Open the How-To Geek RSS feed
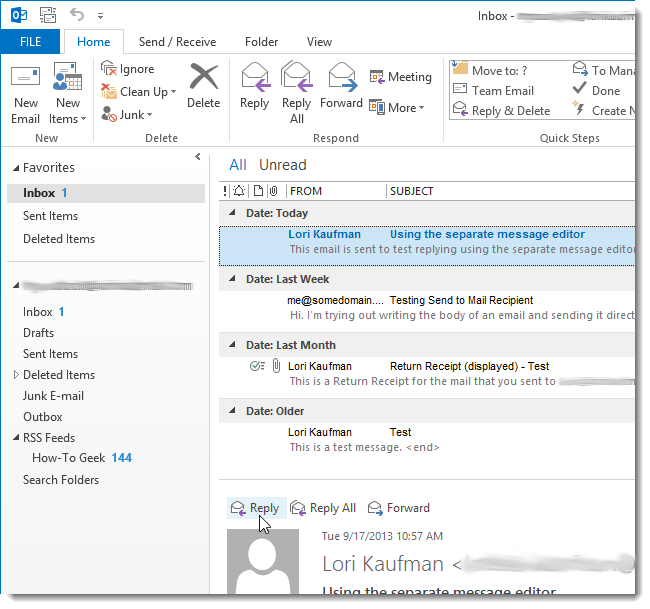This screenshot has width=650, height=609. tap(82, 458)
